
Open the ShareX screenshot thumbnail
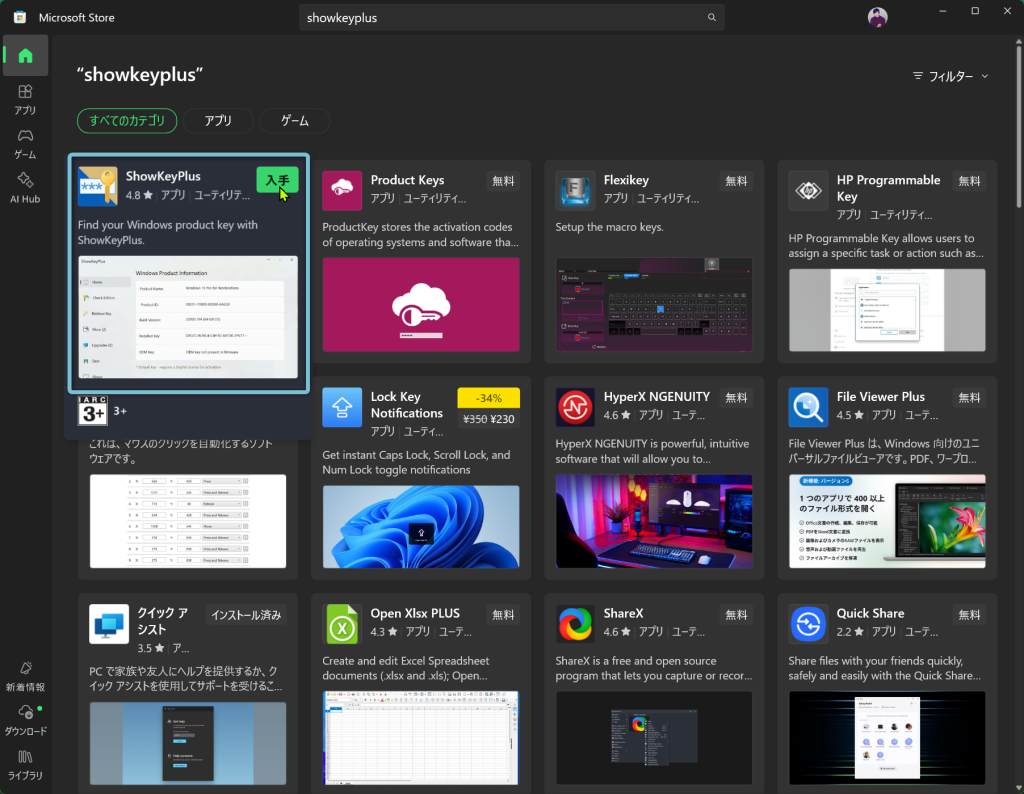click(654, 738)
